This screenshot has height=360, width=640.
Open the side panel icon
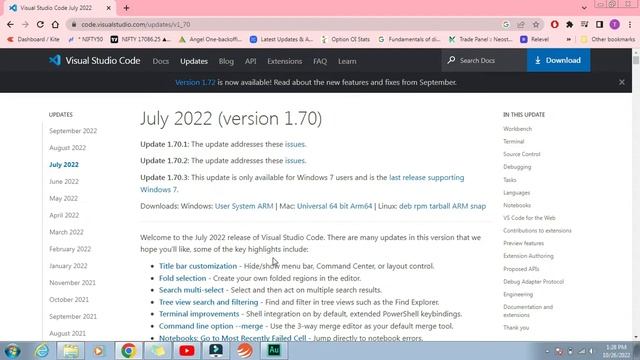pos(599,24)
